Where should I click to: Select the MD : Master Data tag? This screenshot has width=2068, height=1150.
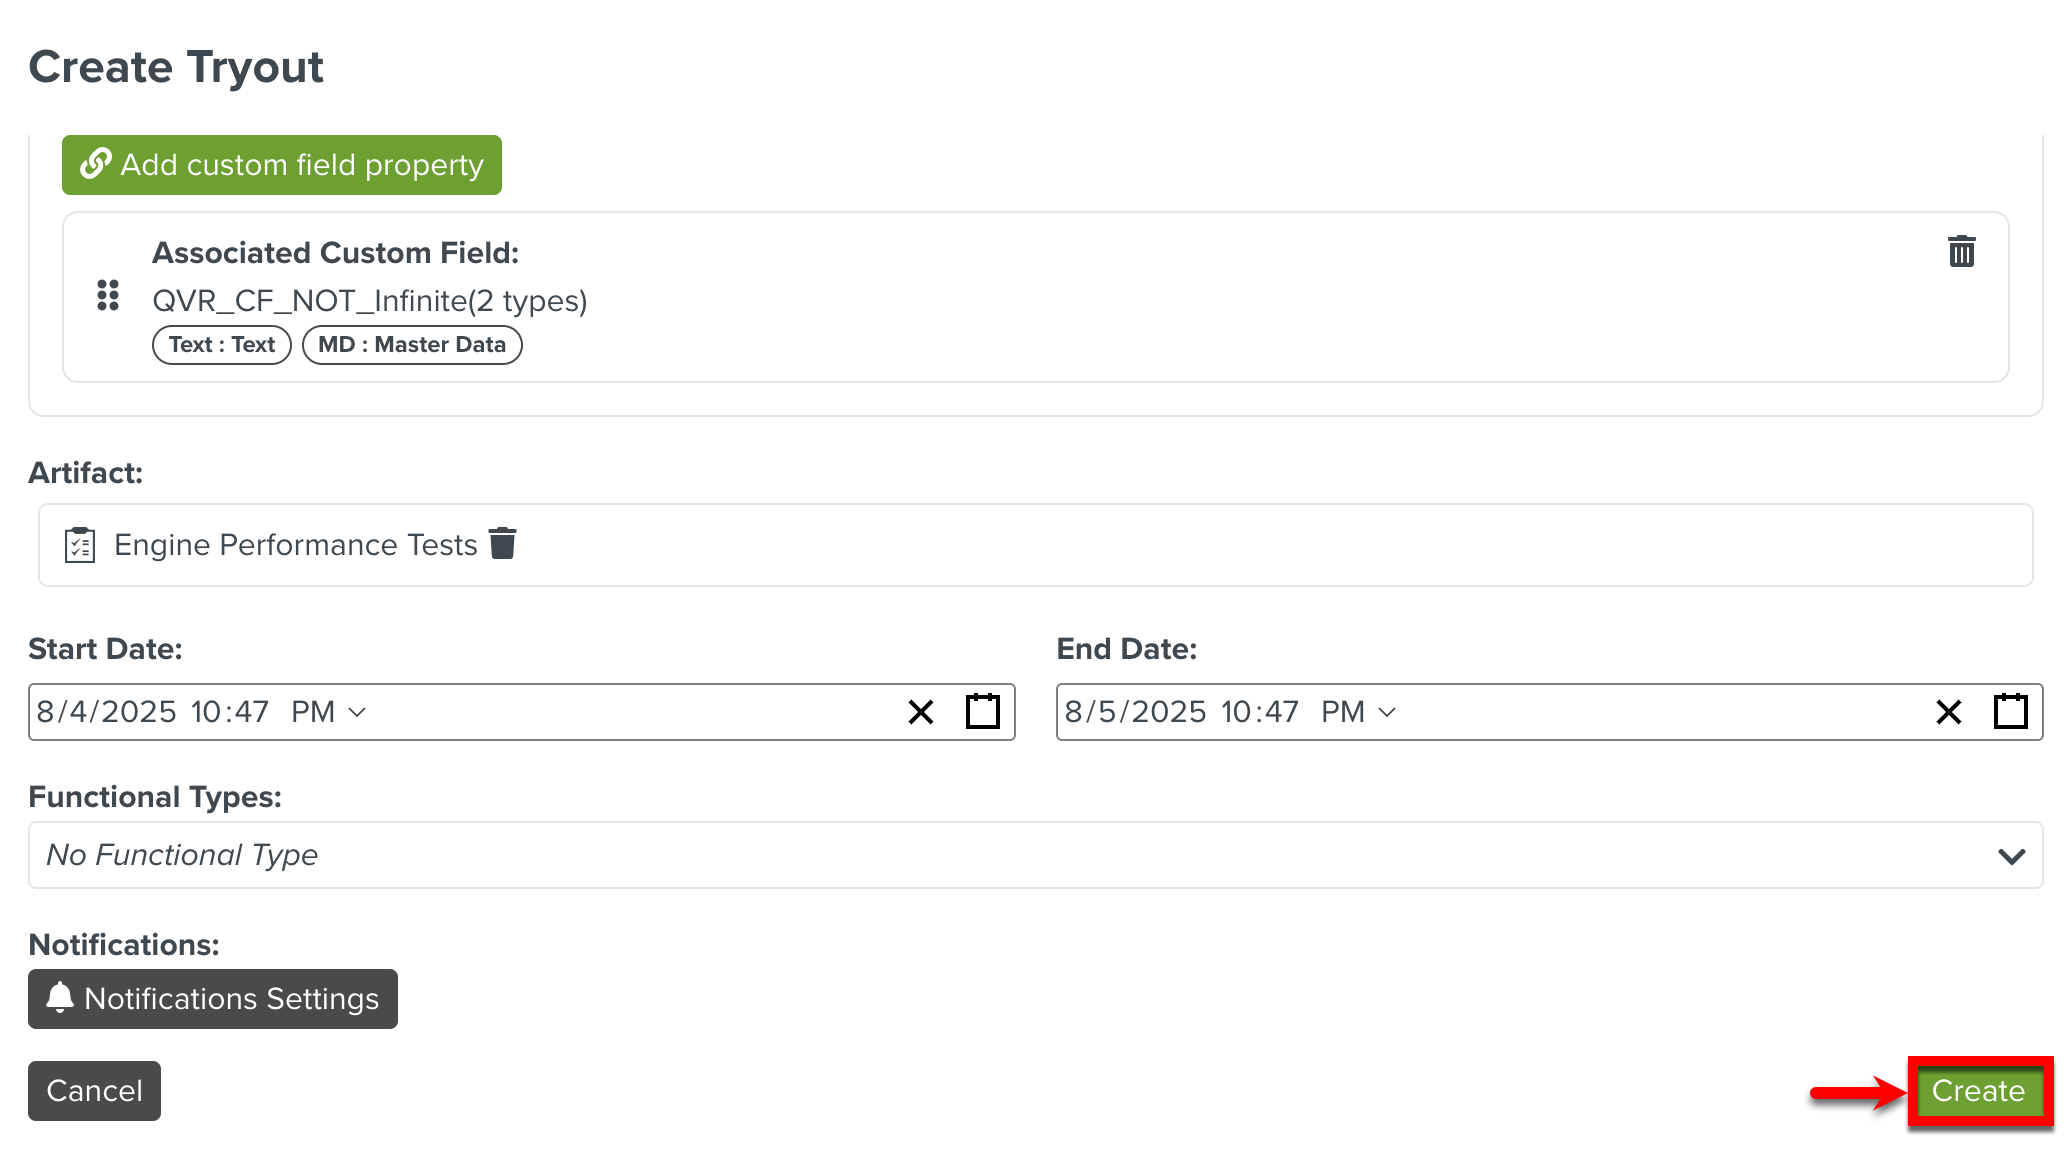tap(412, 345)
